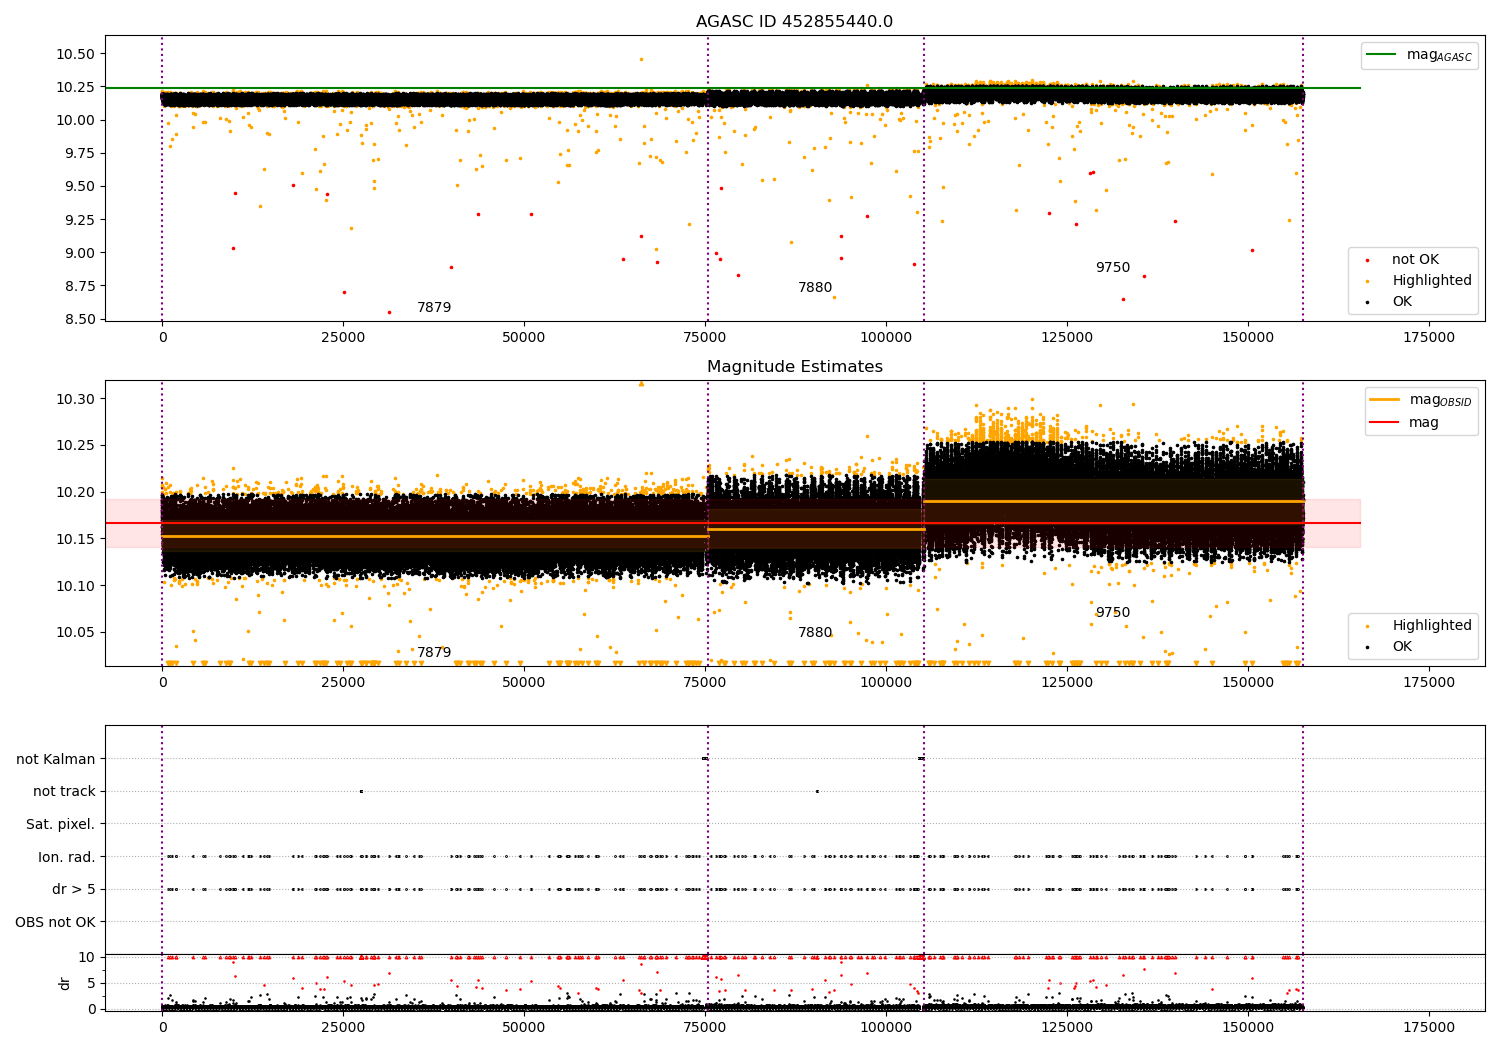1500x1050 pixels.
Task: Click the '175000' x-tick under the top plot
Action: (x=1429, y=338)
